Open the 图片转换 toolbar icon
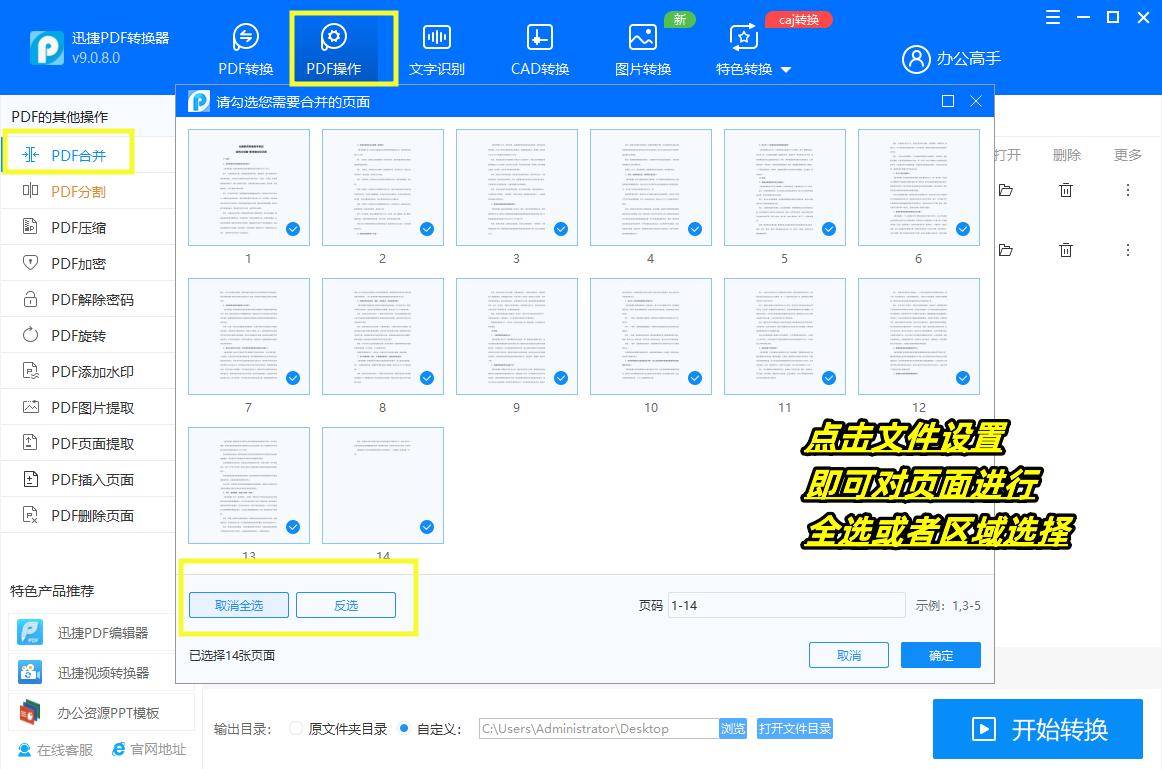Screen dimensions: 1162x769 [x=643, y=37]
